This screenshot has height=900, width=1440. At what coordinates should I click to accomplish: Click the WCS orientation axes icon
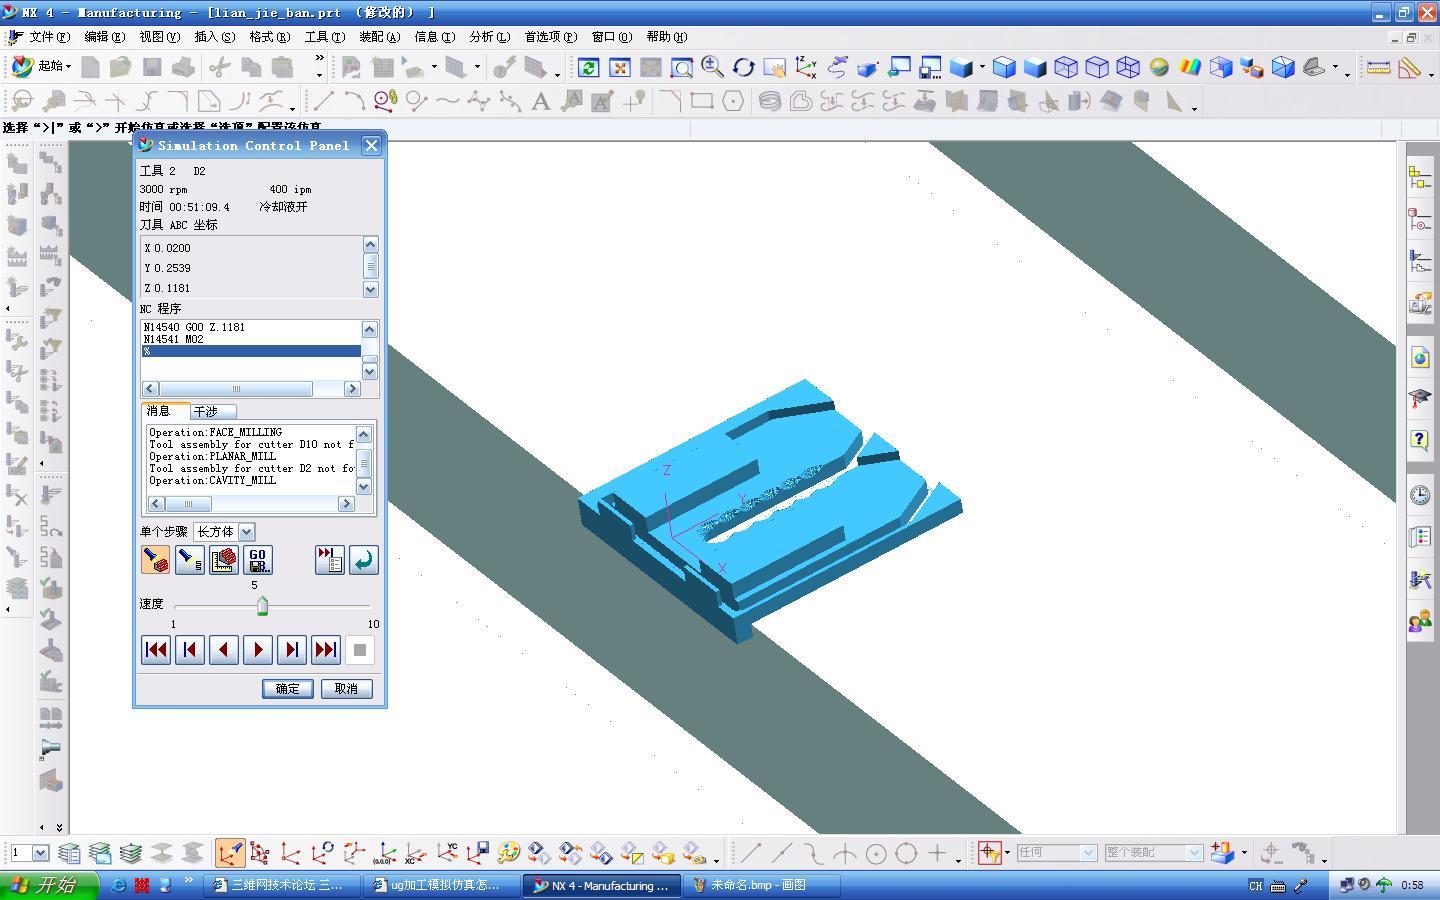806,67
